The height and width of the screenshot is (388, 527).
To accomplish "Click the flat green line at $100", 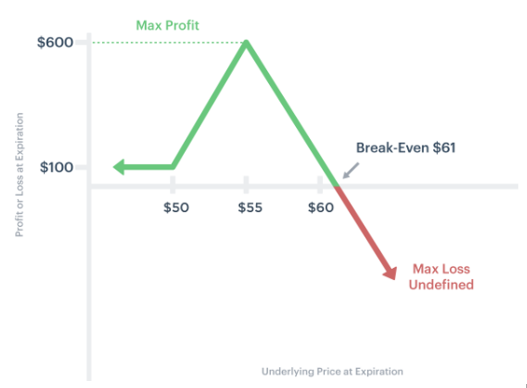I will click(x=148, y=167).
